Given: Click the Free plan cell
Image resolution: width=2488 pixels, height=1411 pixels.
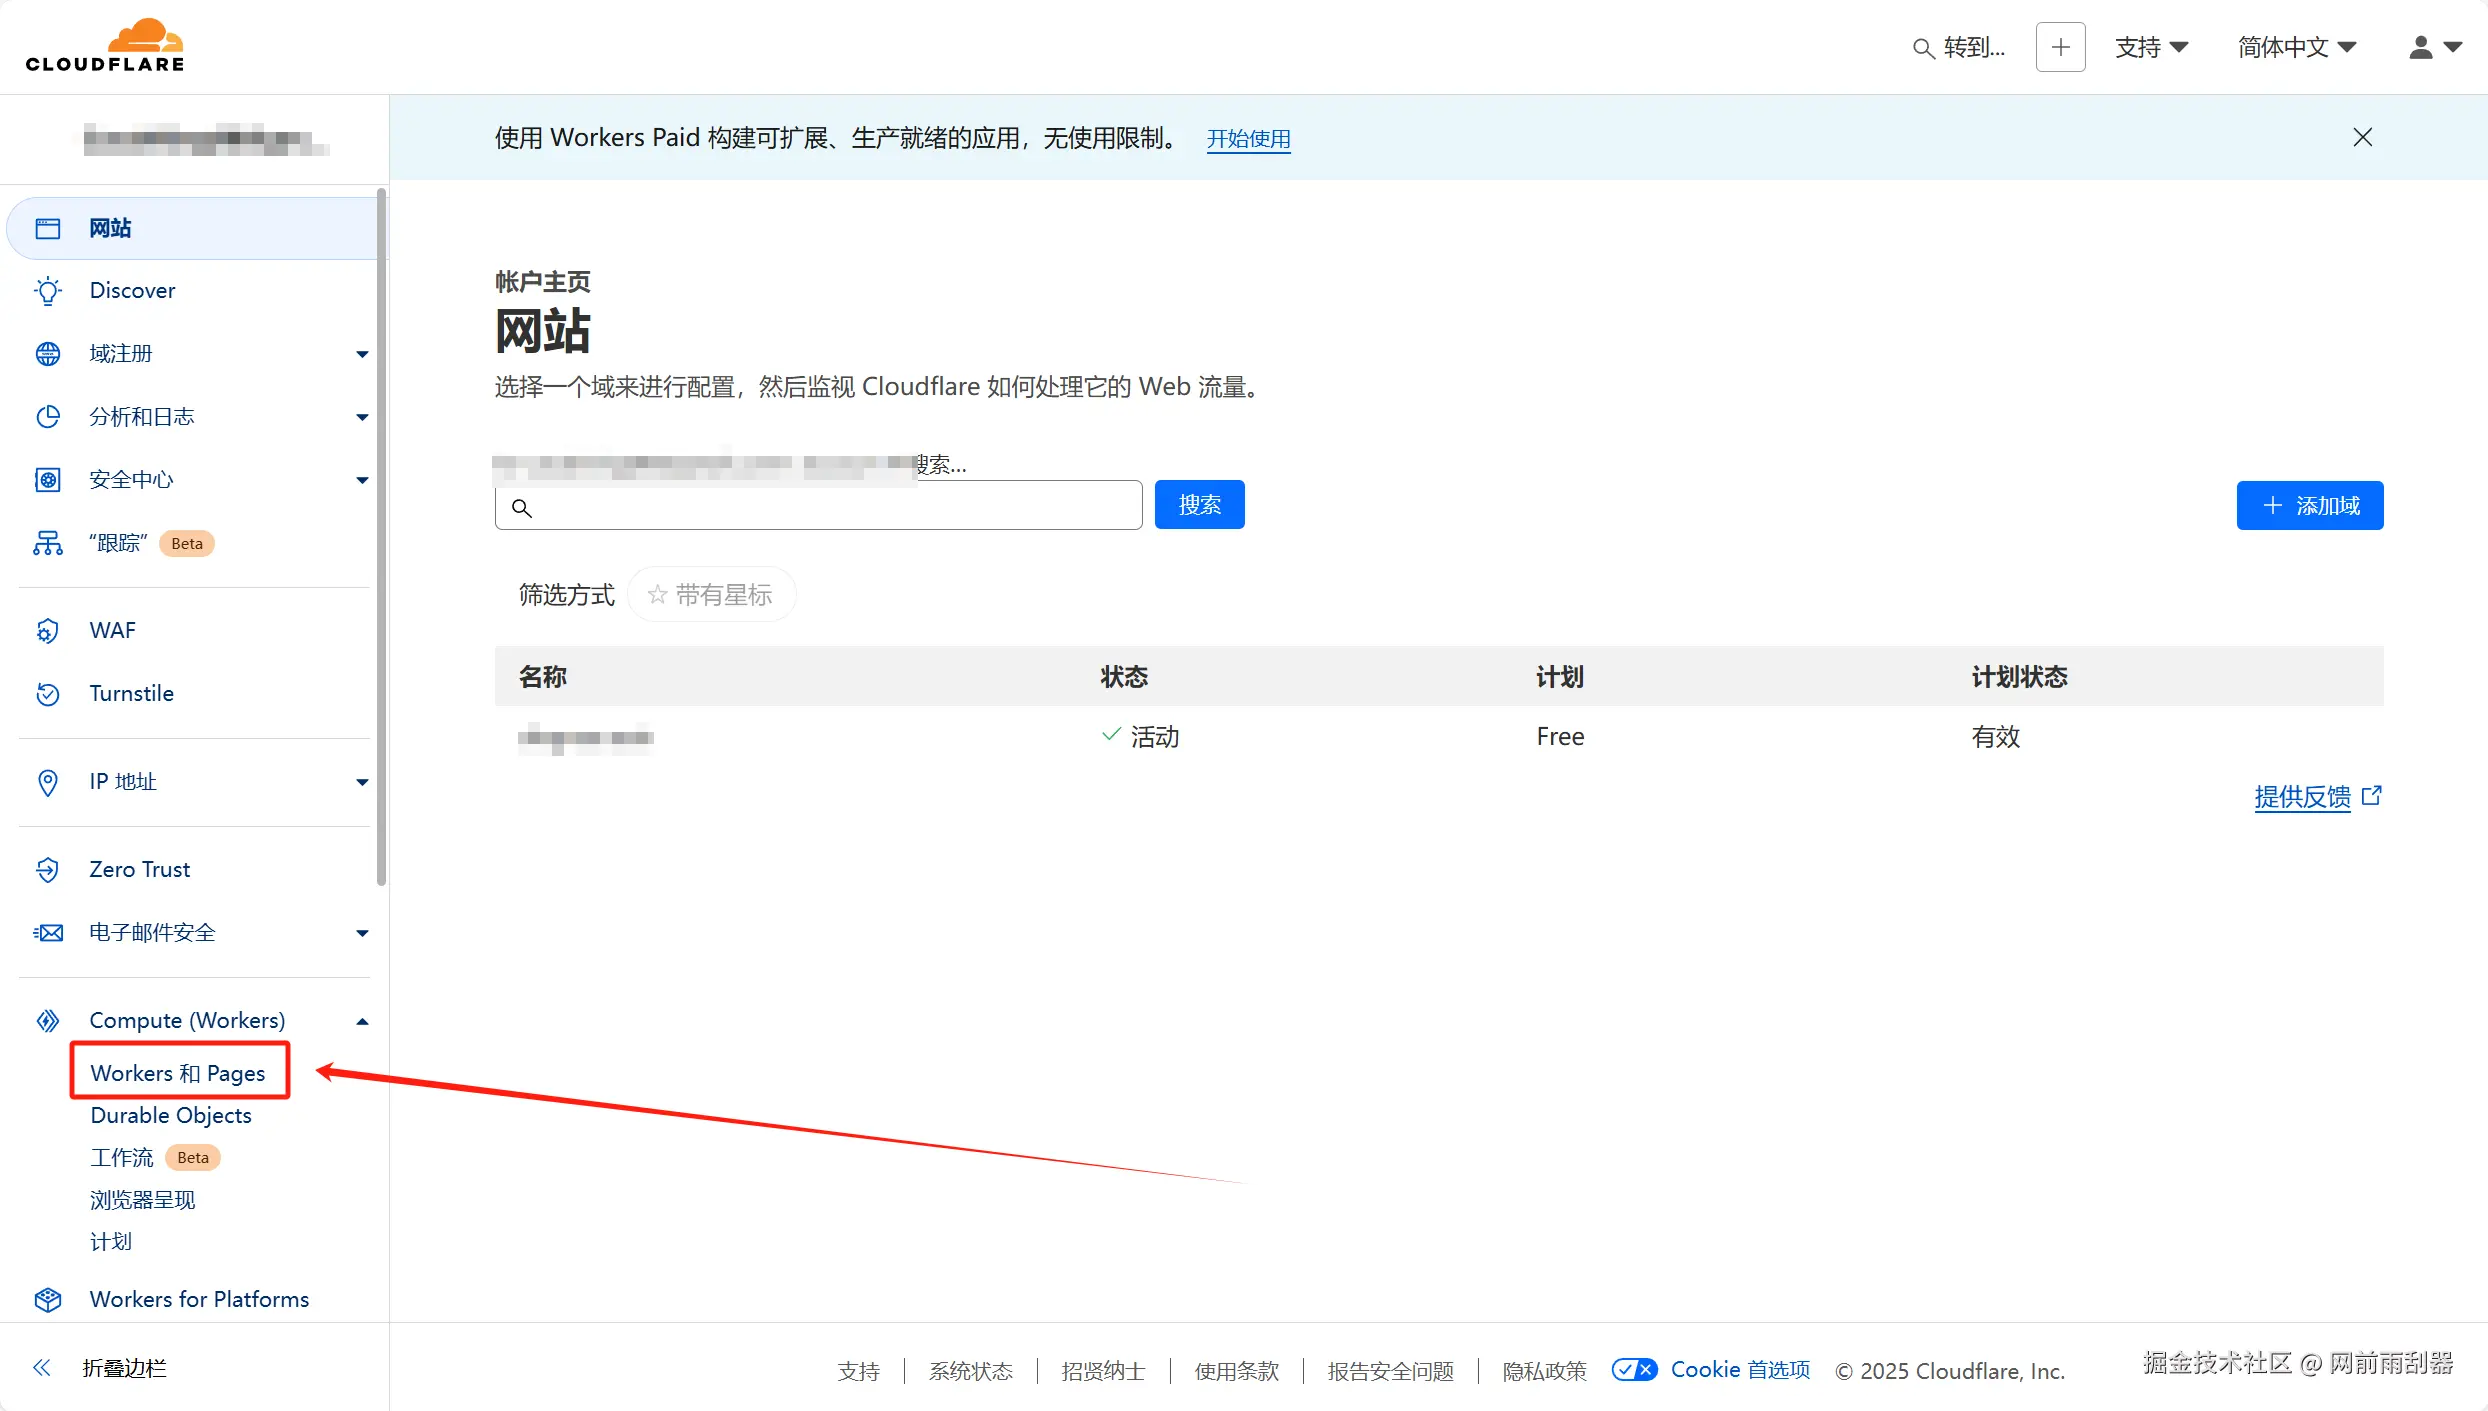Looking at the screenshot, I should click(1560, 736).
